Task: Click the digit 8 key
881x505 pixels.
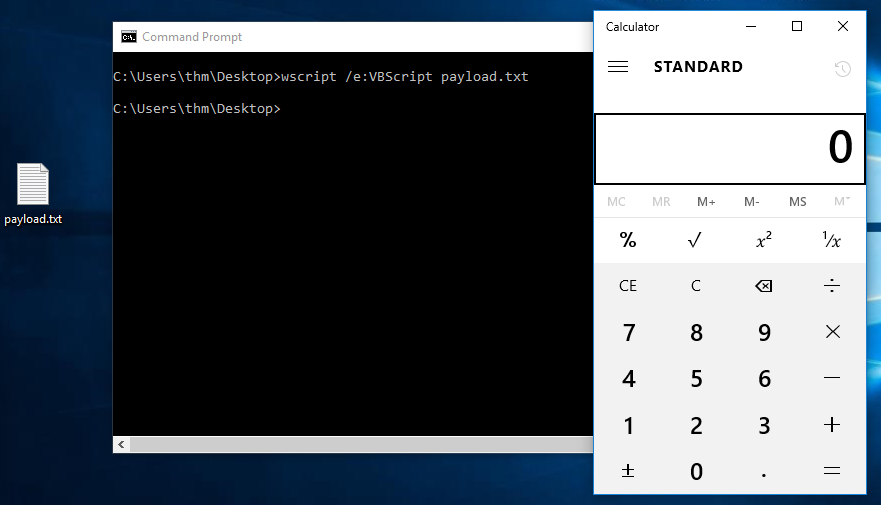Action: pyautogui.click(x=696, y=332)
